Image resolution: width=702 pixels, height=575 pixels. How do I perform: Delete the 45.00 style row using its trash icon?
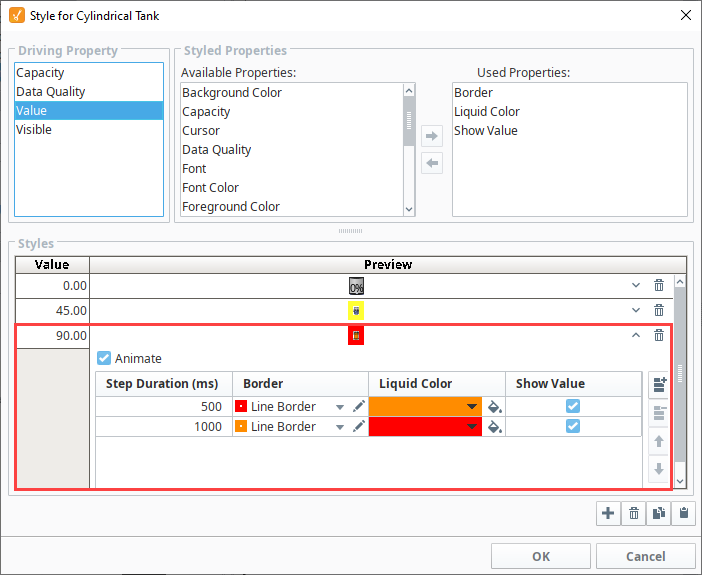659,310
